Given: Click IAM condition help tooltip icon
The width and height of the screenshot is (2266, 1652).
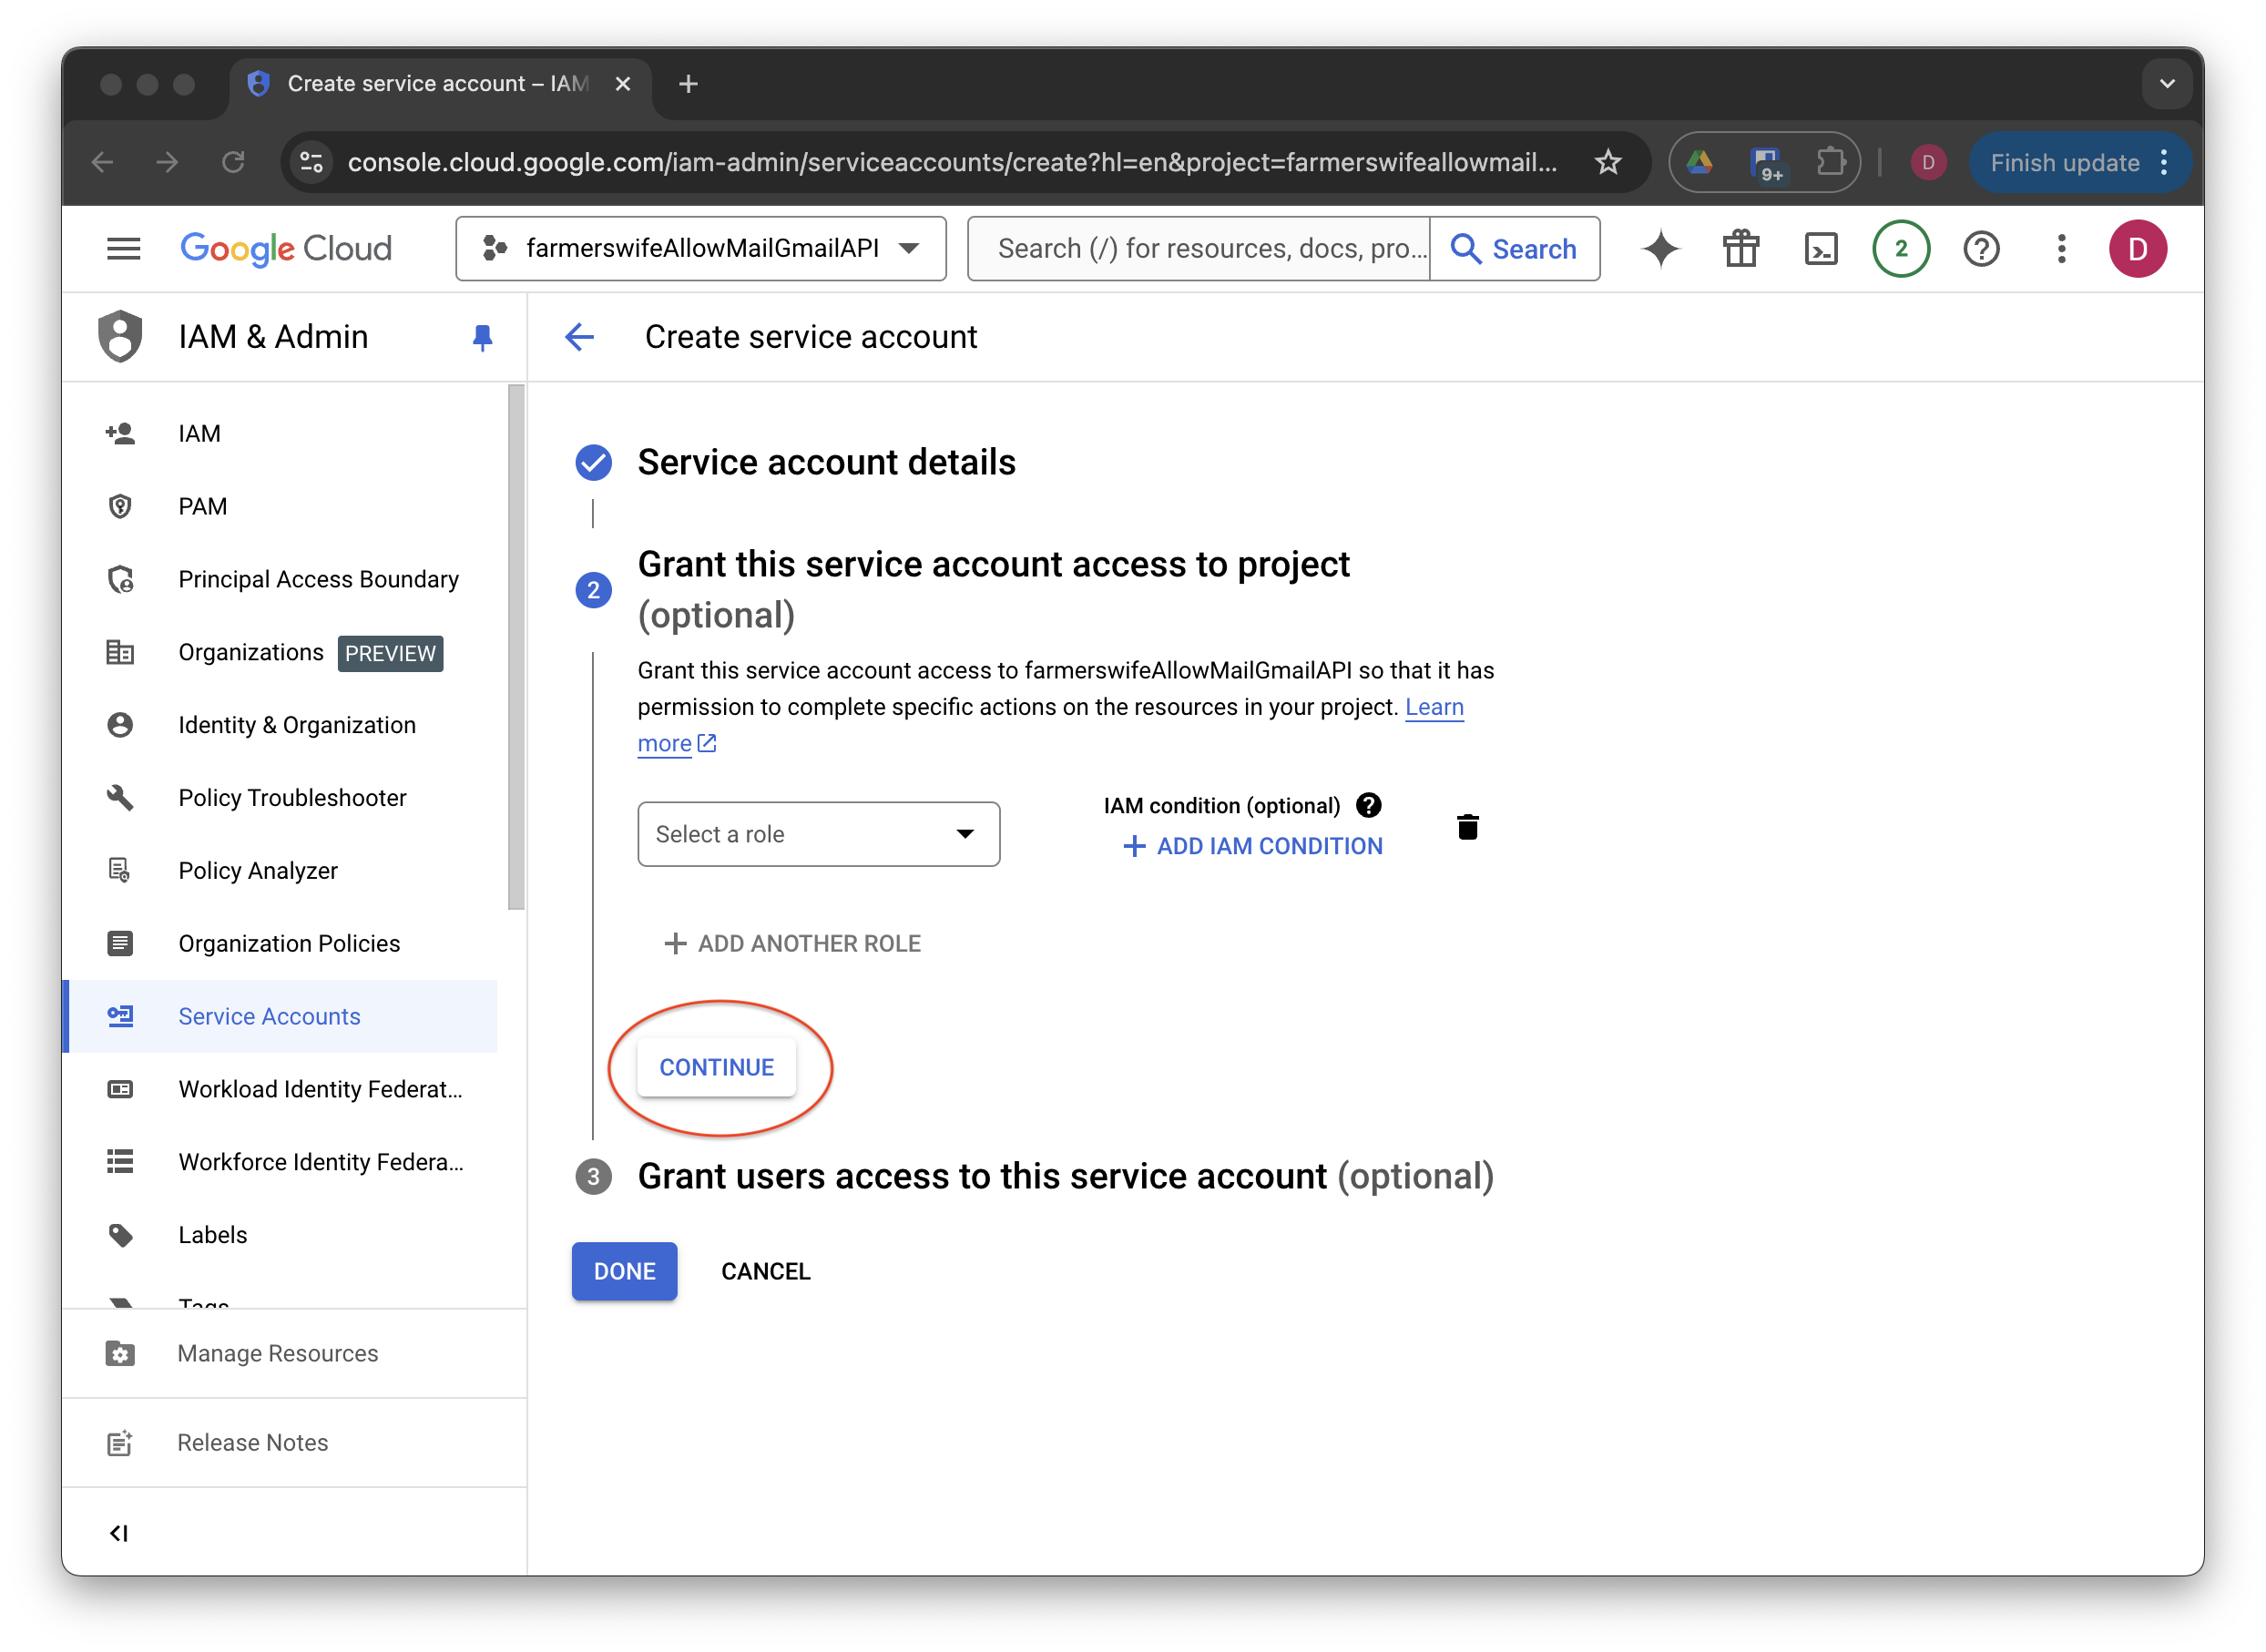Looking at the screenshot, I should [x=1369, y=805].
